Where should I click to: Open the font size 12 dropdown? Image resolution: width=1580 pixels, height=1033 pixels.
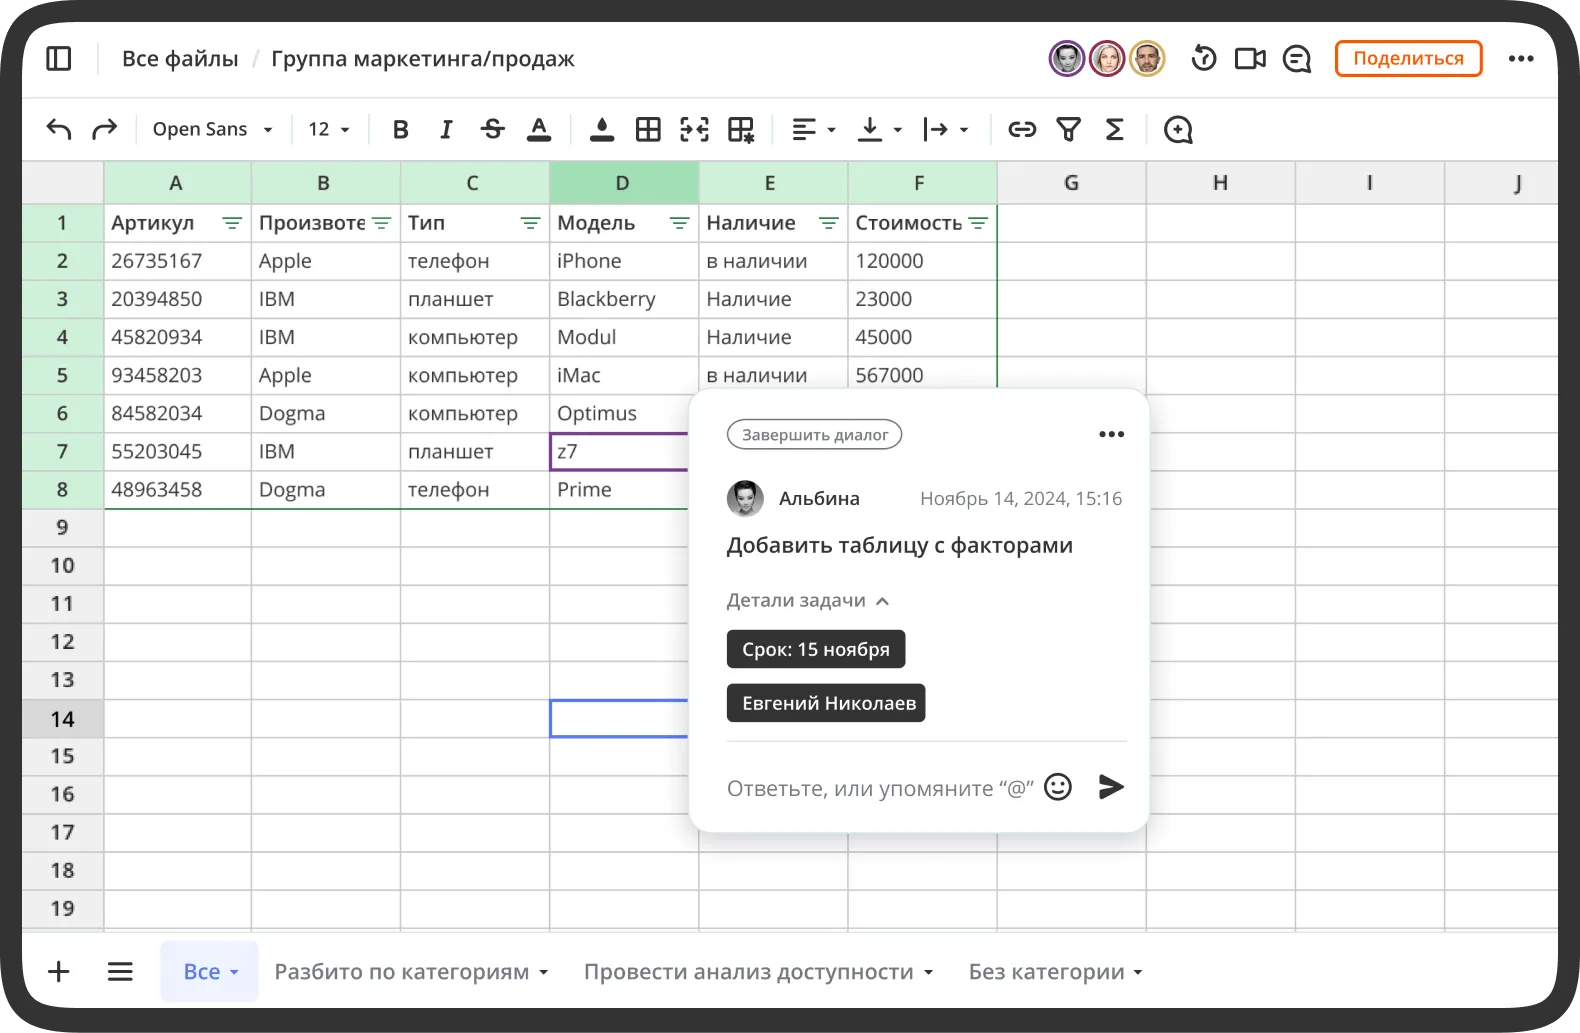[329, 129]
